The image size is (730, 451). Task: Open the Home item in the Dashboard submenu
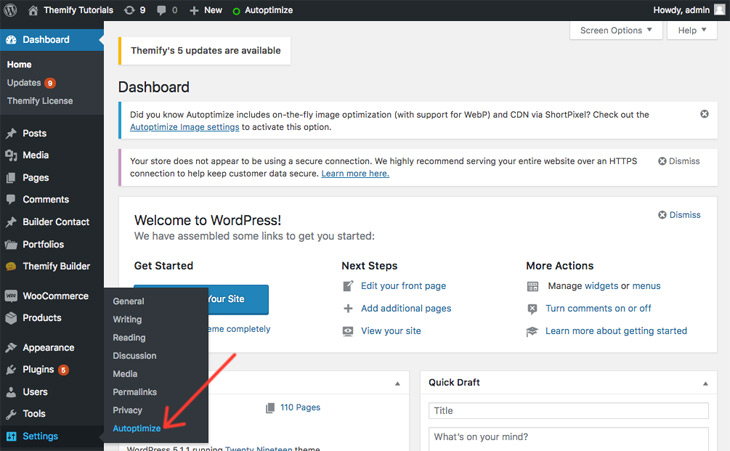click(x=19, y=65)
